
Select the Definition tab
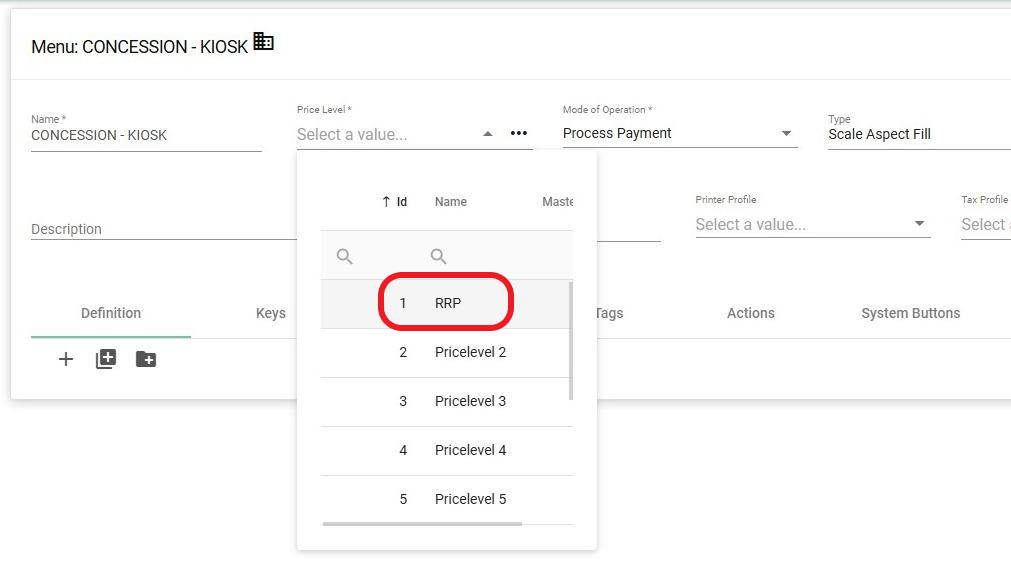click(x=111, y=313)
